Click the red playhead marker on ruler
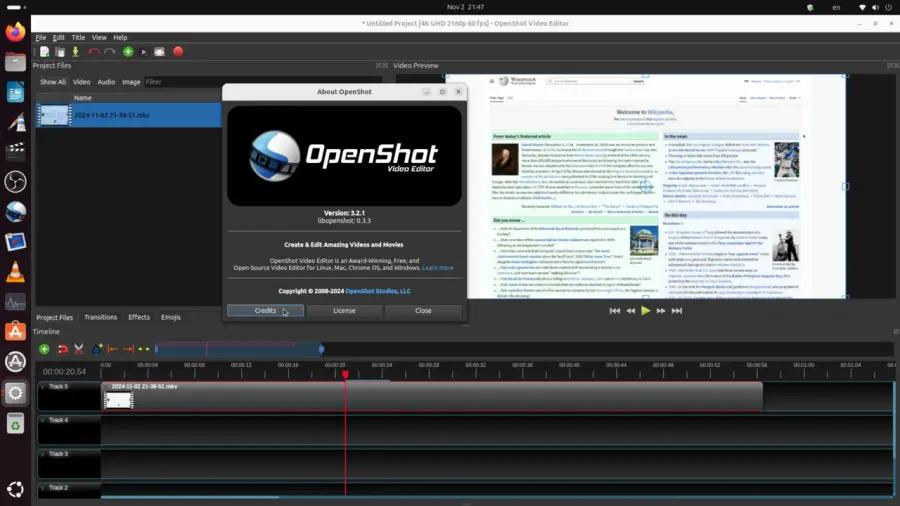Viewport: 900px width, 506px height. (x=345, y=375)
